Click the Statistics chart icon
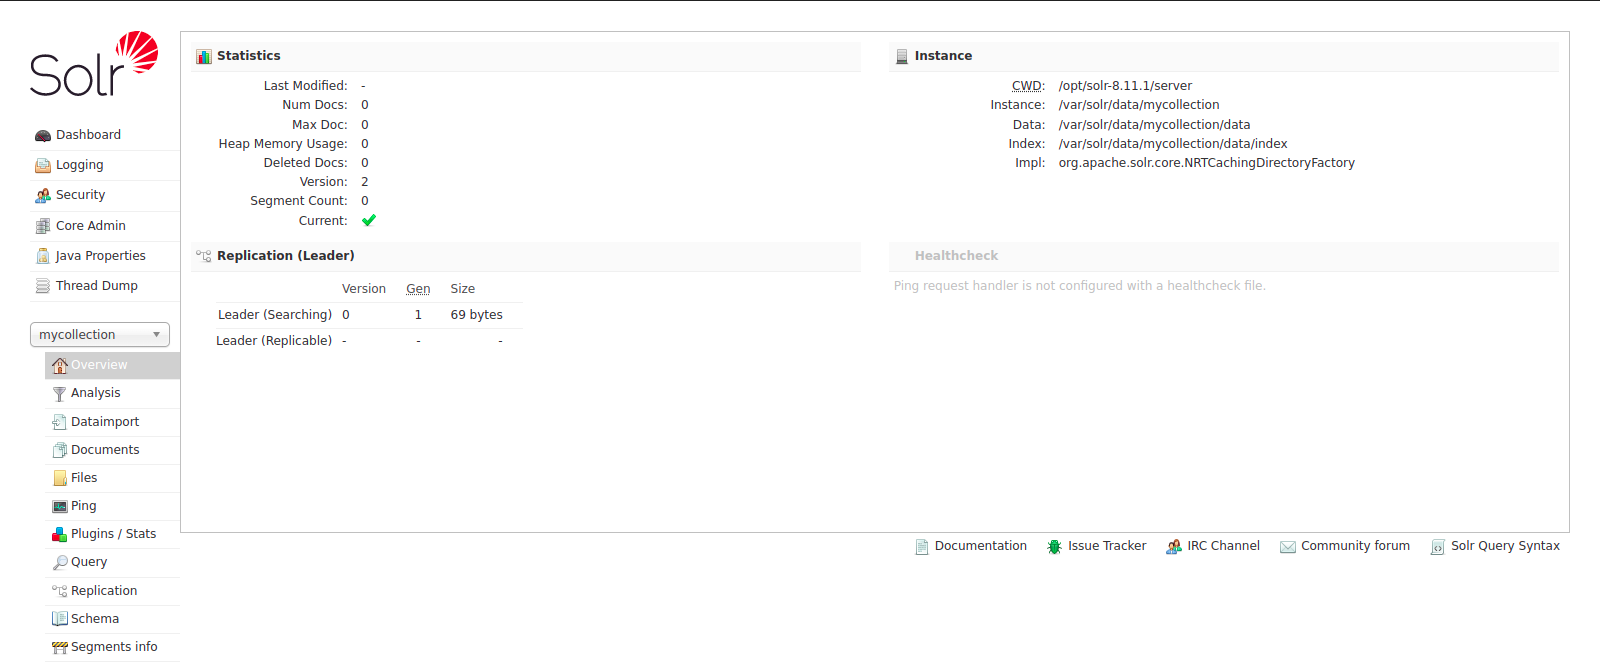This screenshot has height=667, width=1600. coord(204,56)
